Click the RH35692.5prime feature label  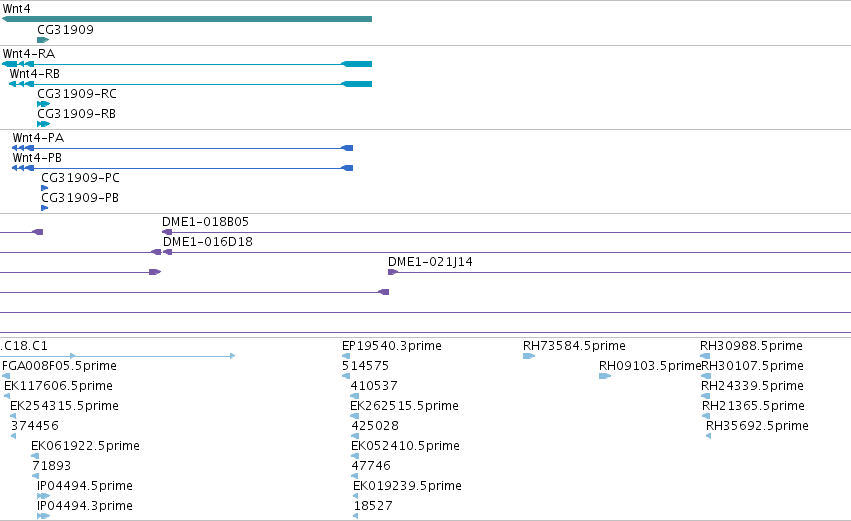click(757, 425)
